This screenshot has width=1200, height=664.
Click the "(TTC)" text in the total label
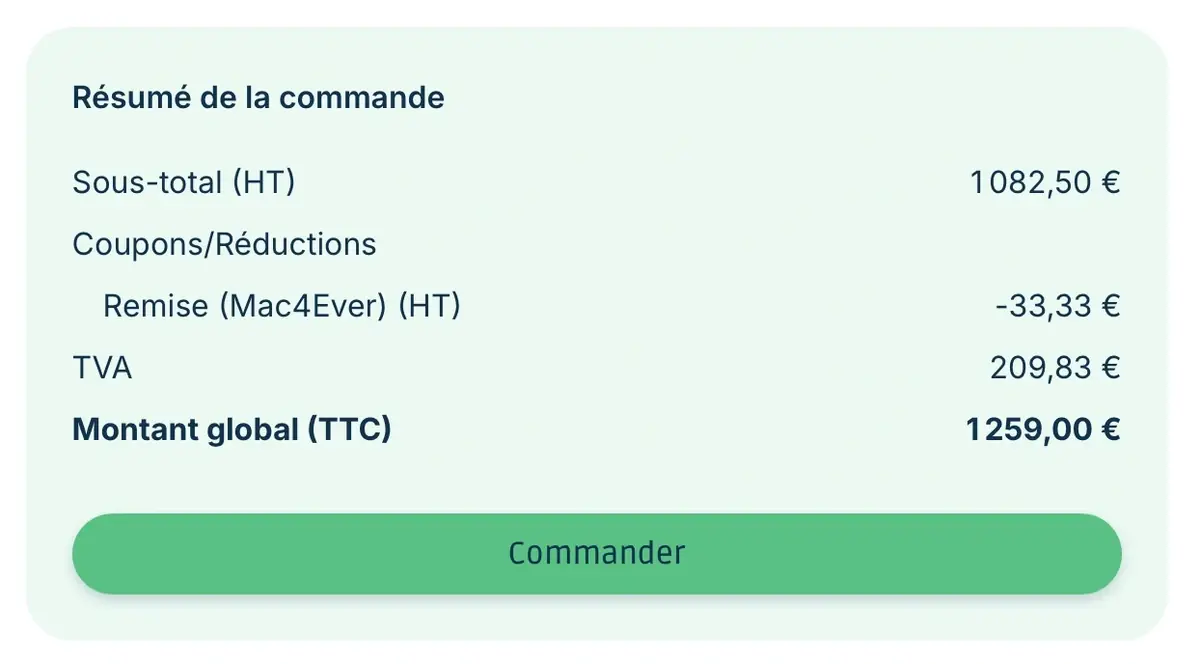click(349, 430)
